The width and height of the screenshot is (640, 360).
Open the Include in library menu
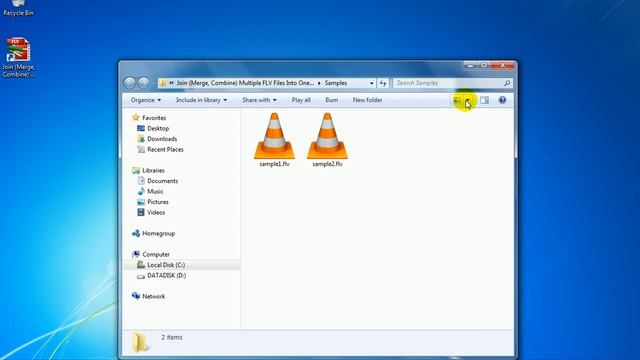pos(201,100)
